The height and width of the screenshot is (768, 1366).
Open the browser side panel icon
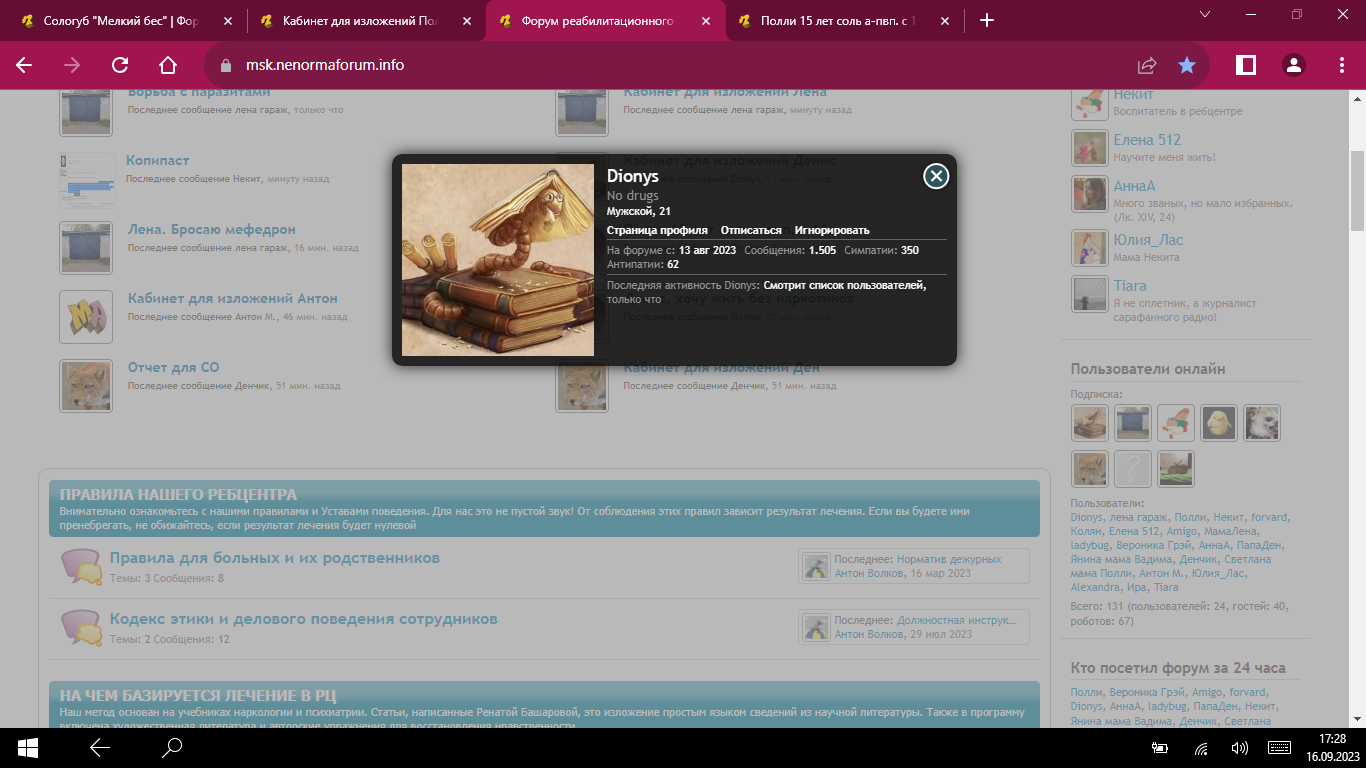tap(1246, 65)
